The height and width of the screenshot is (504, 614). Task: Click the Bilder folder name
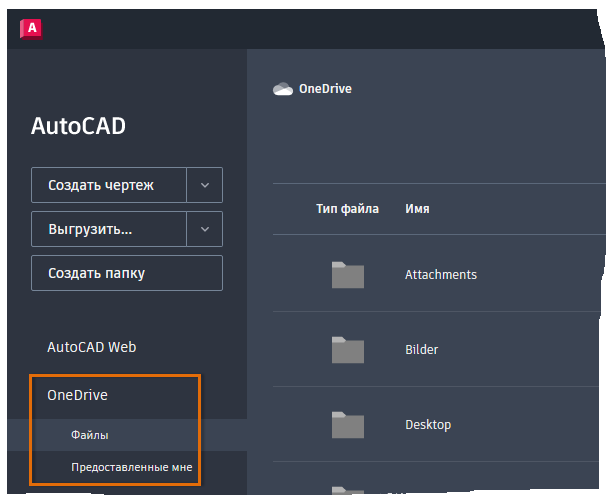421,350
